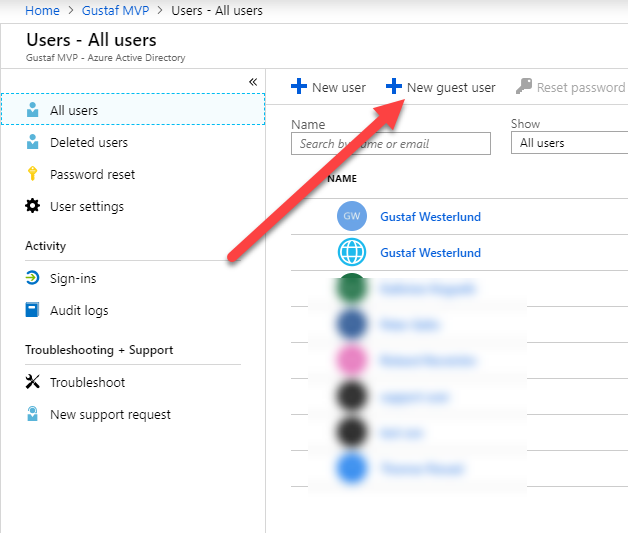Click the New guest user button label

tap(451, 87)
